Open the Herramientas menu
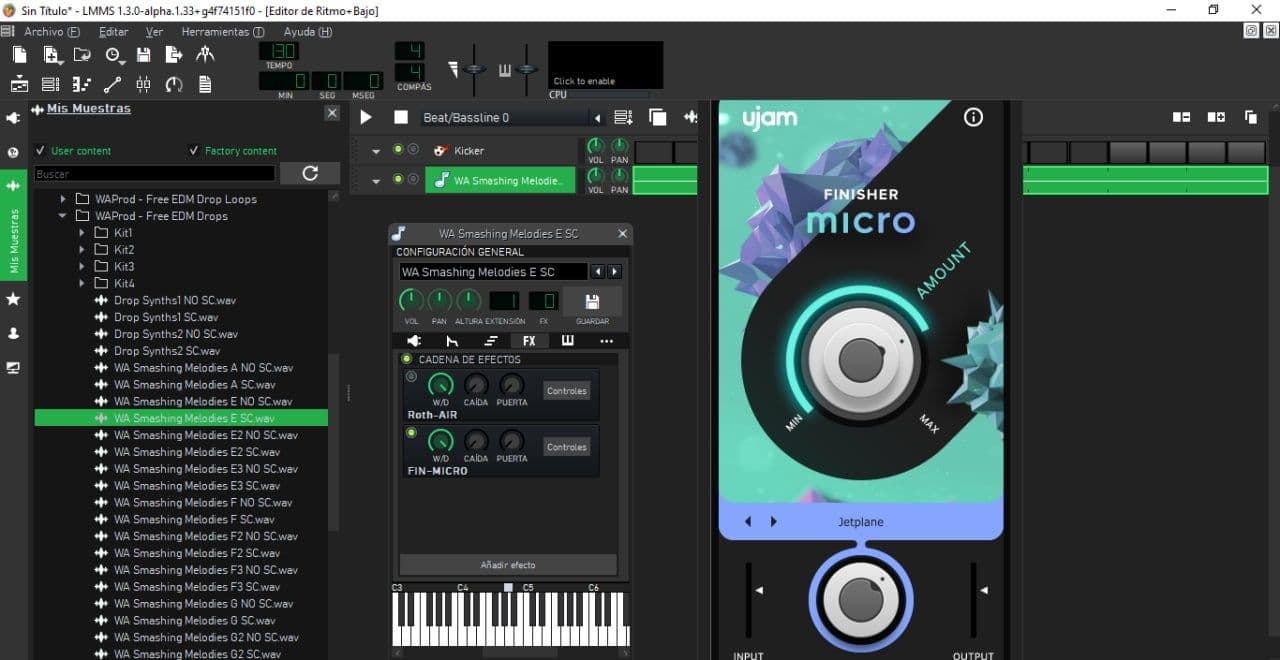1280x660 pixels. [x=222, y=32]
